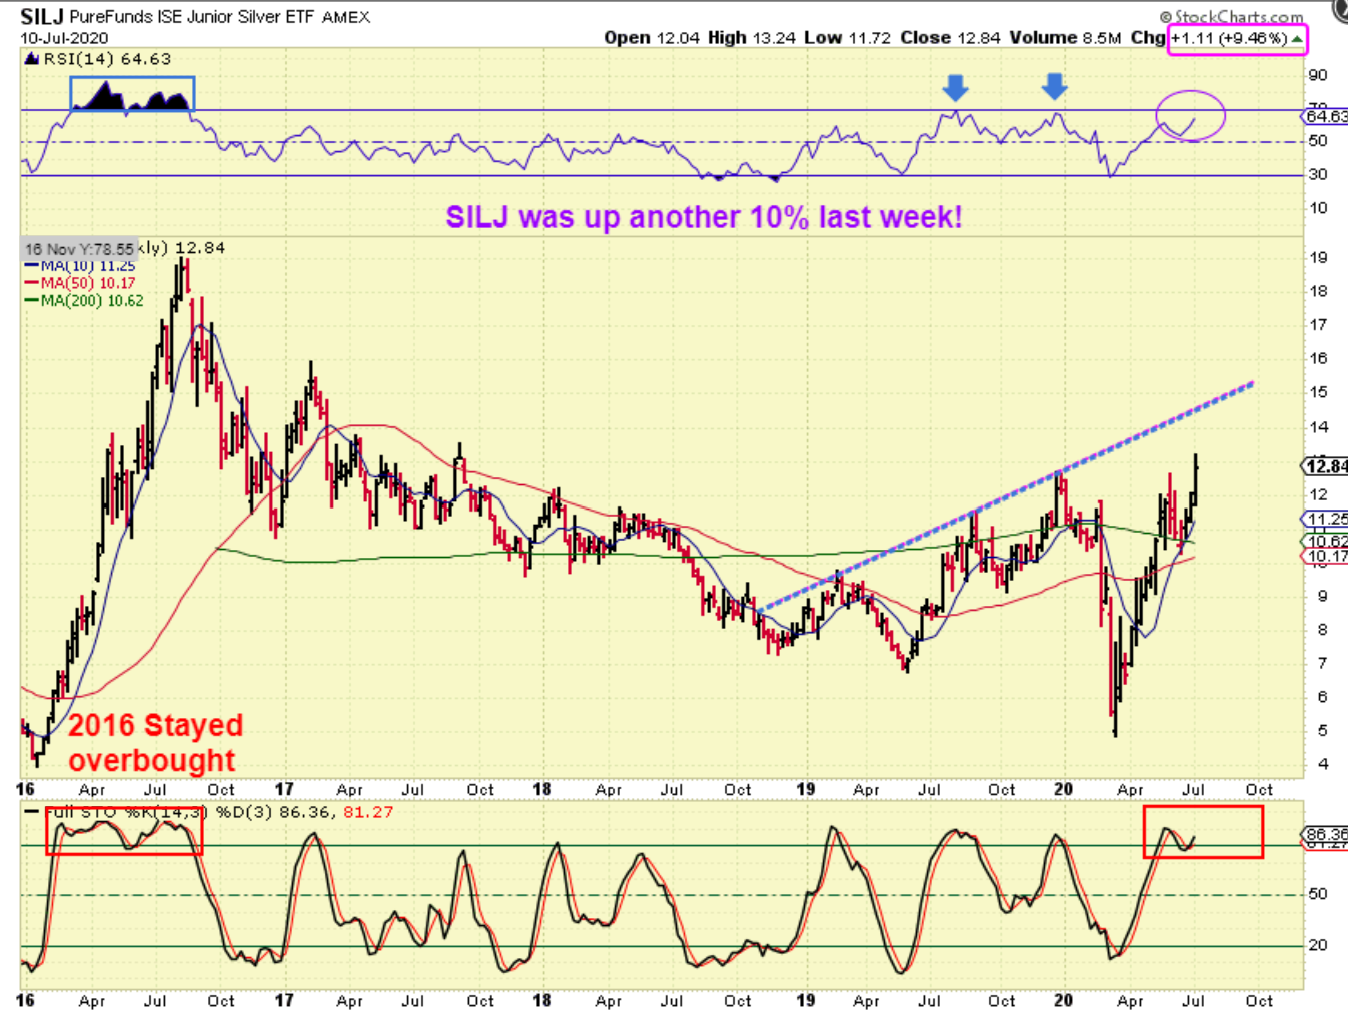1348x1012 pixels.
Task: Click price level 4 on the price axis
Action: tap(1322, 764)
